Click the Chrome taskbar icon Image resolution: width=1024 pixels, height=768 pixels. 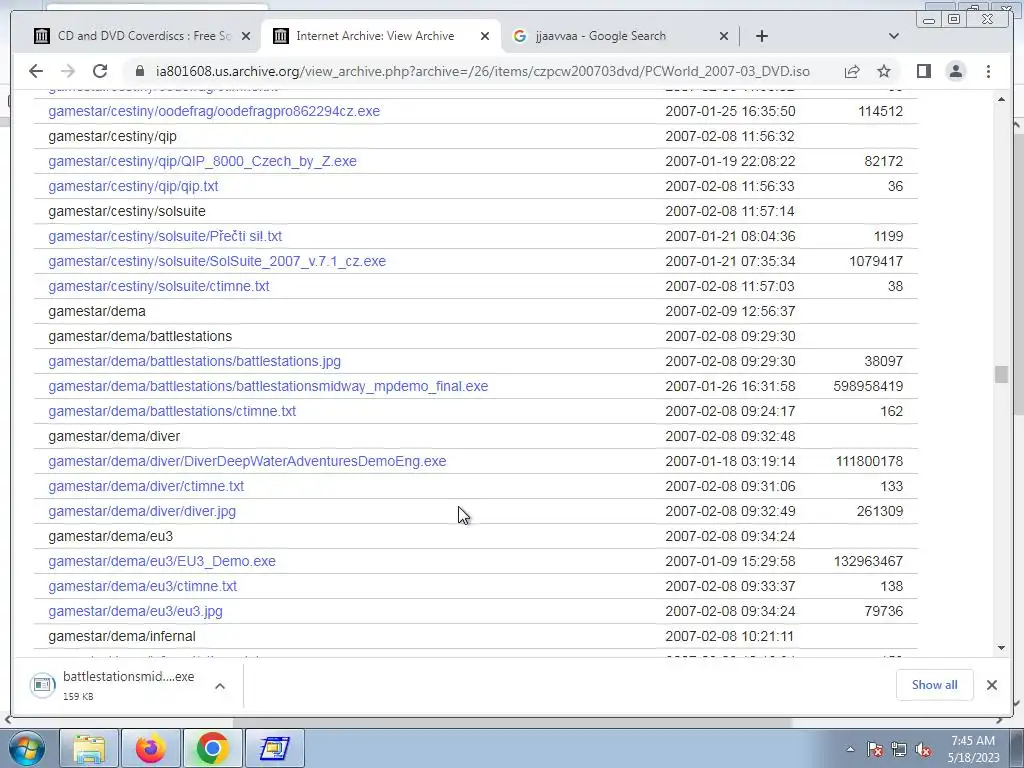point(212,748)
